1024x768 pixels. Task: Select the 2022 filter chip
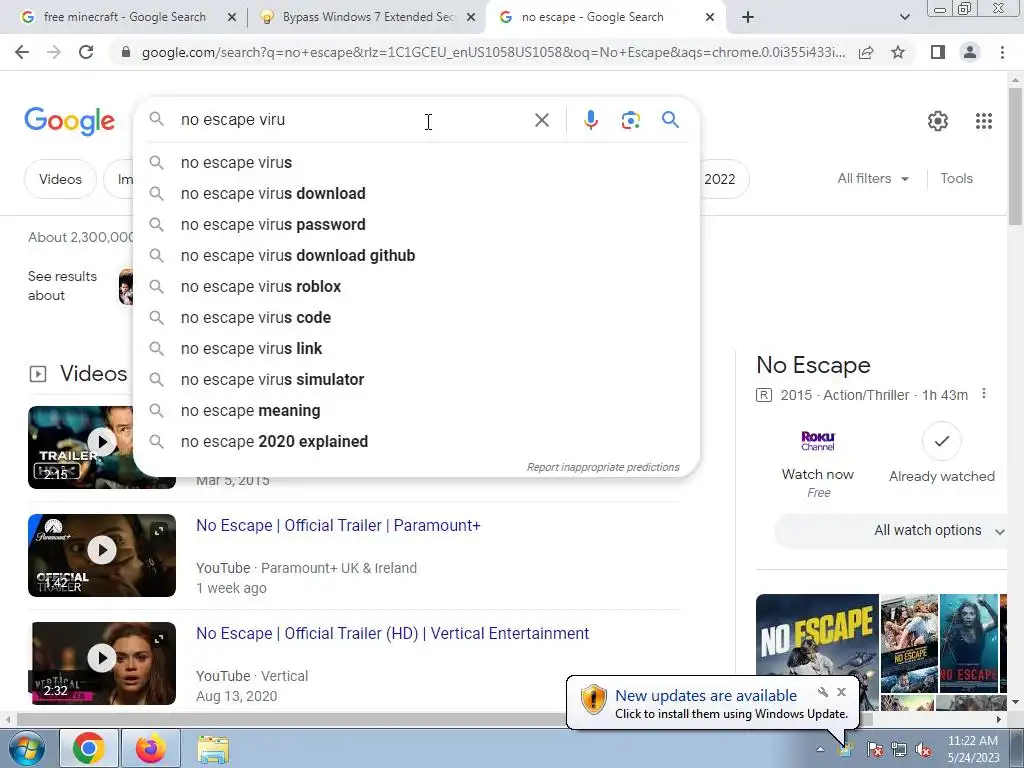point(720,179)
